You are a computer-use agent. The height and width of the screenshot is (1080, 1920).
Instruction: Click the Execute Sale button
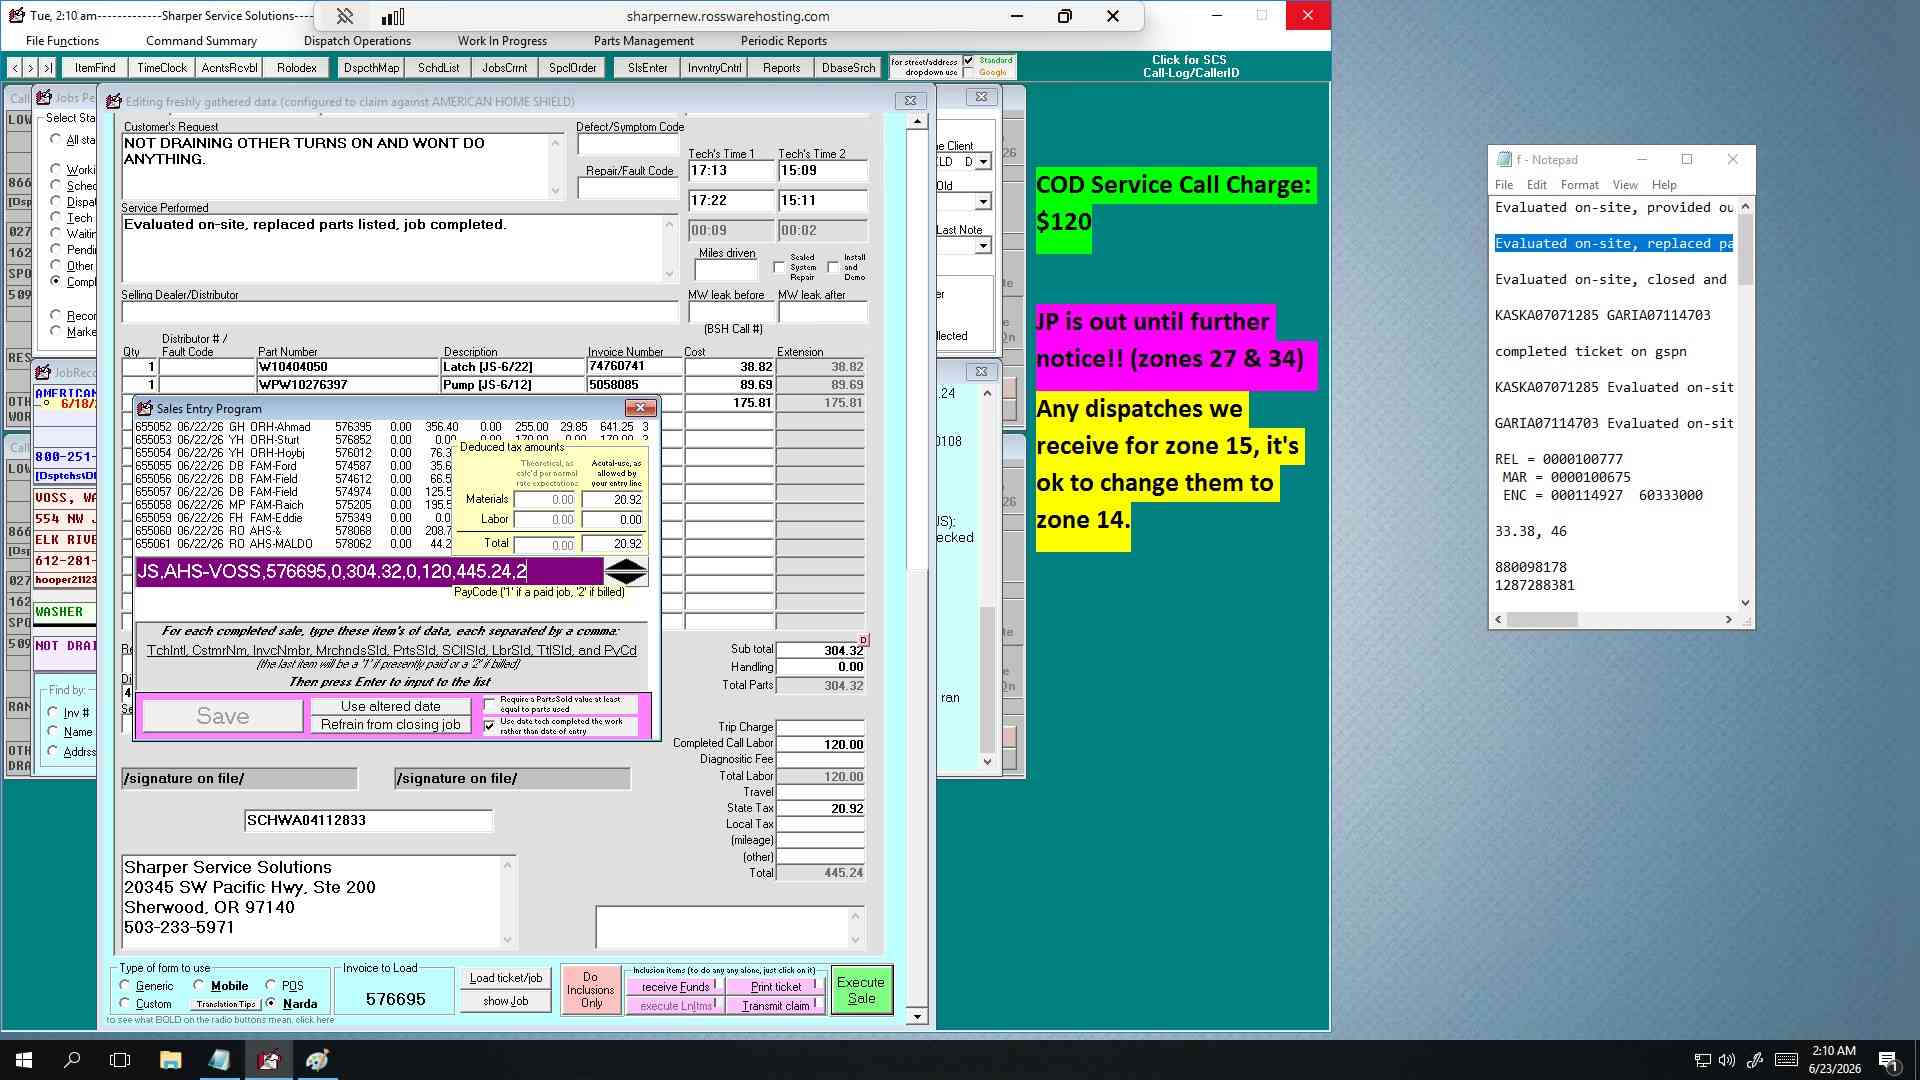pos(861,990)
